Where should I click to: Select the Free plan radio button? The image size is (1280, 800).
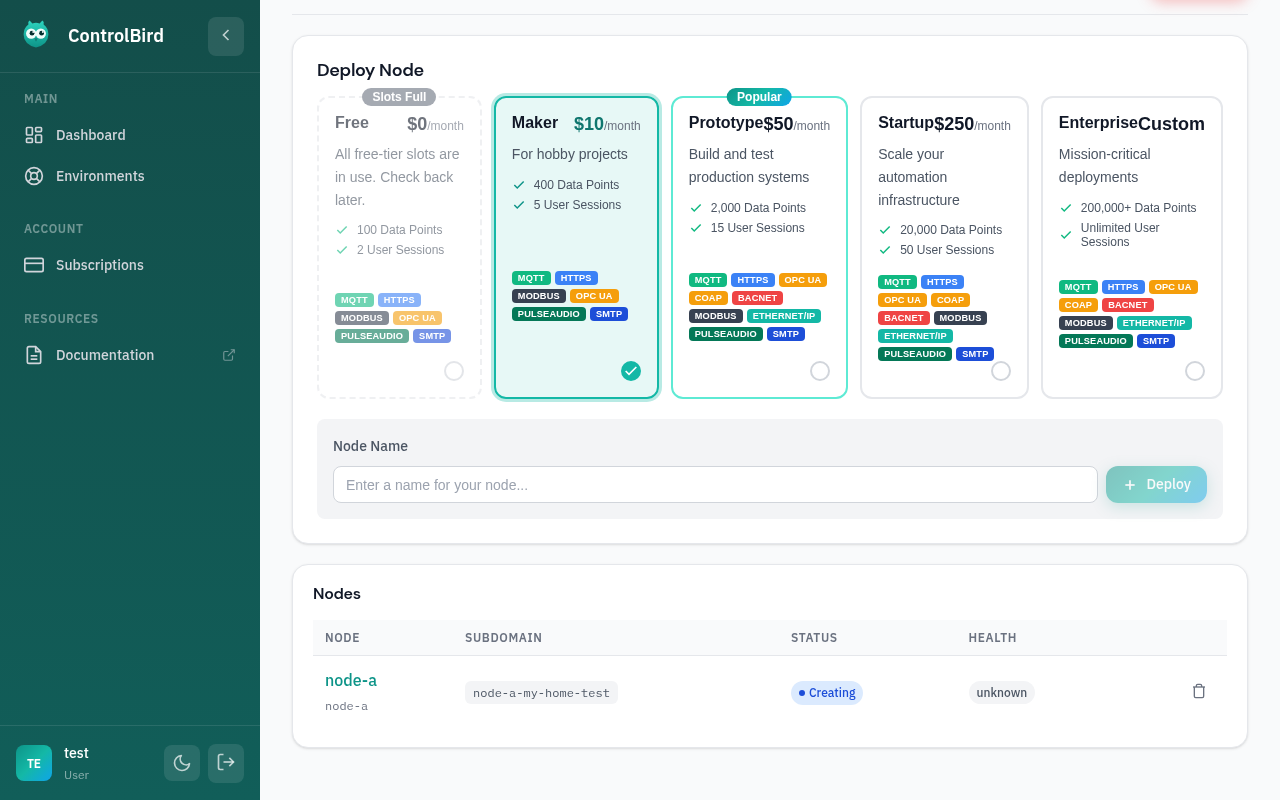coord(454,371)
